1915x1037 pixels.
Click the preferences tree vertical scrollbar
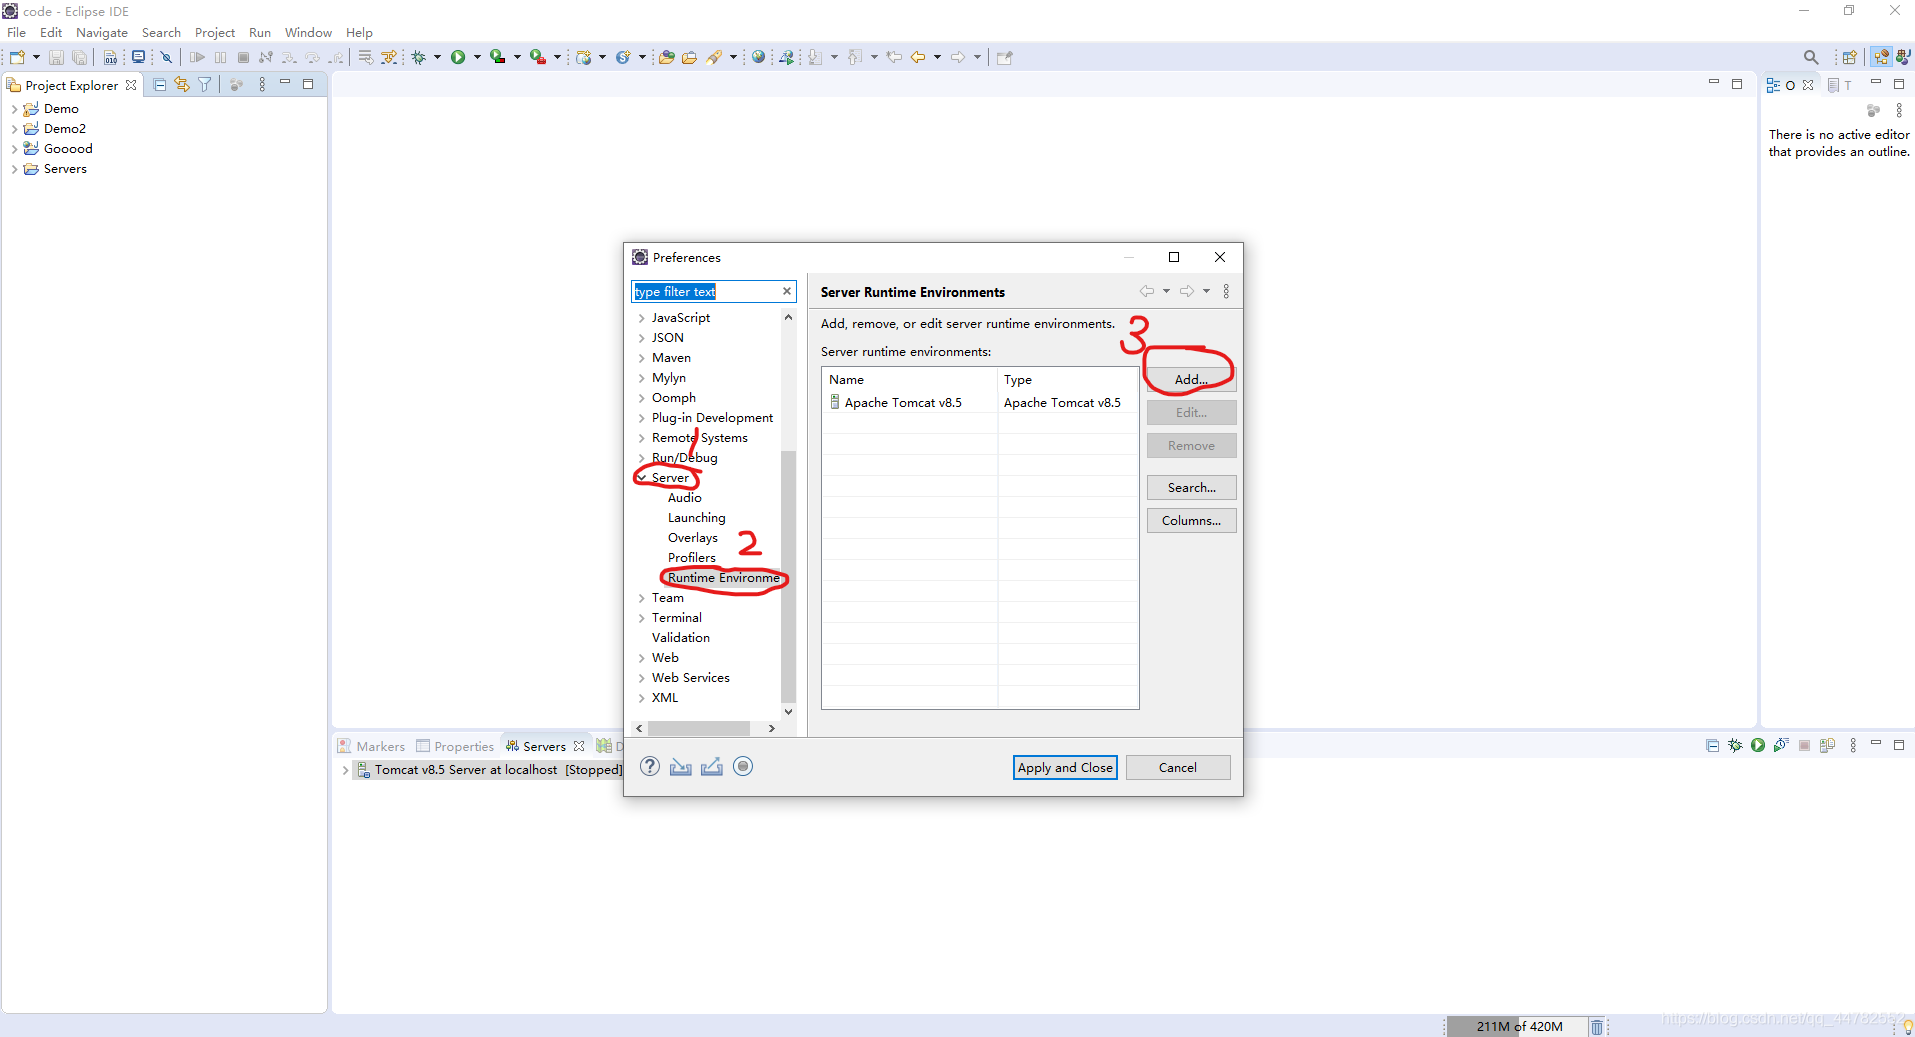point(788,576)
